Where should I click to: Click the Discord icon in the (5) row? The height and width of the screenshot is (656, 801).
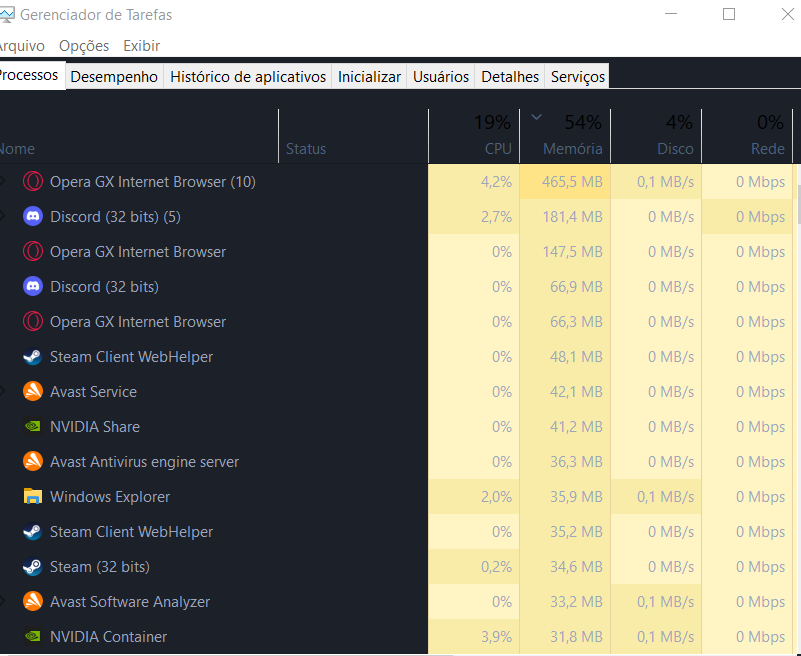tap(33, 217)
